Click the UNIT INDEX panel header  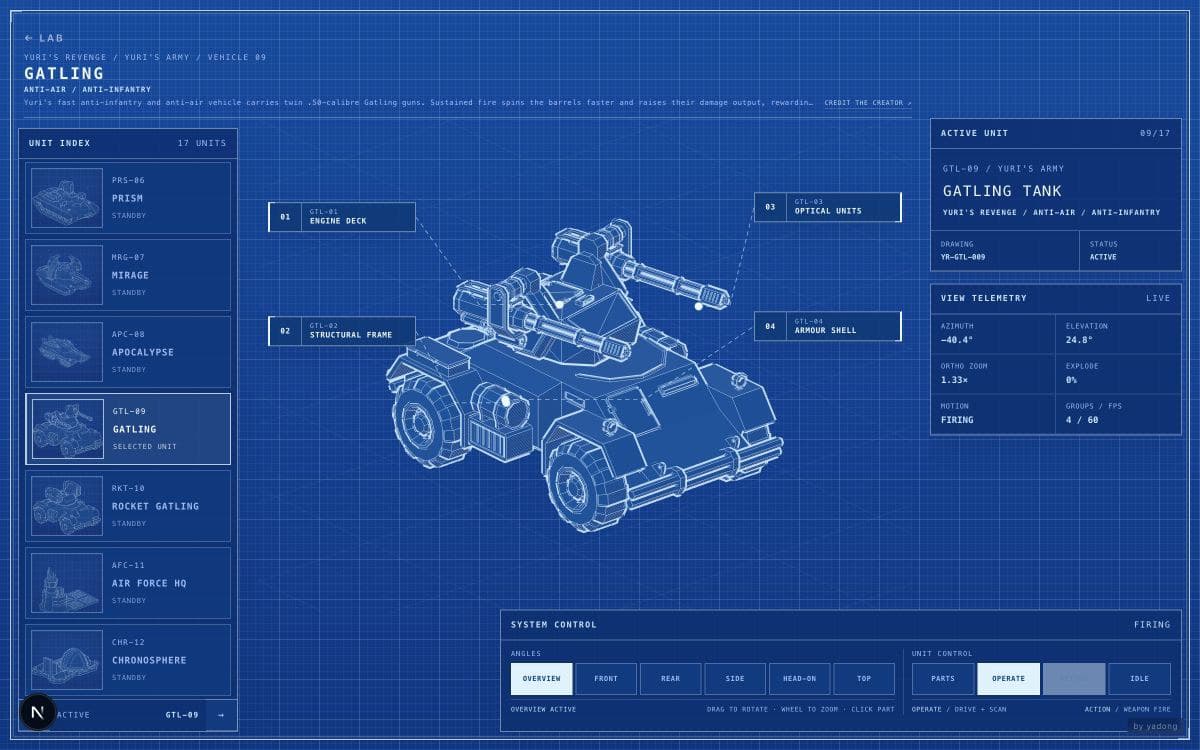(x=128, y=143)
